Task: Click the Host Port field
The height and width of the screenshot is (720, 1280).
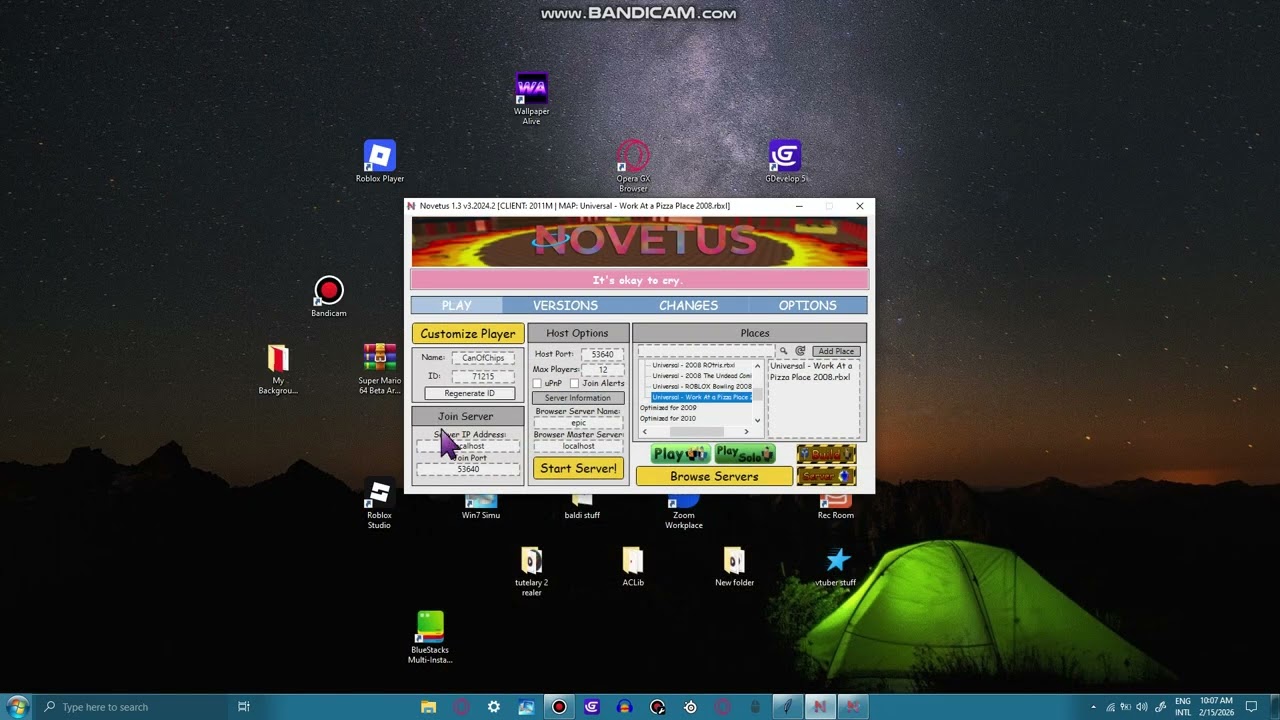Action: 602,354
